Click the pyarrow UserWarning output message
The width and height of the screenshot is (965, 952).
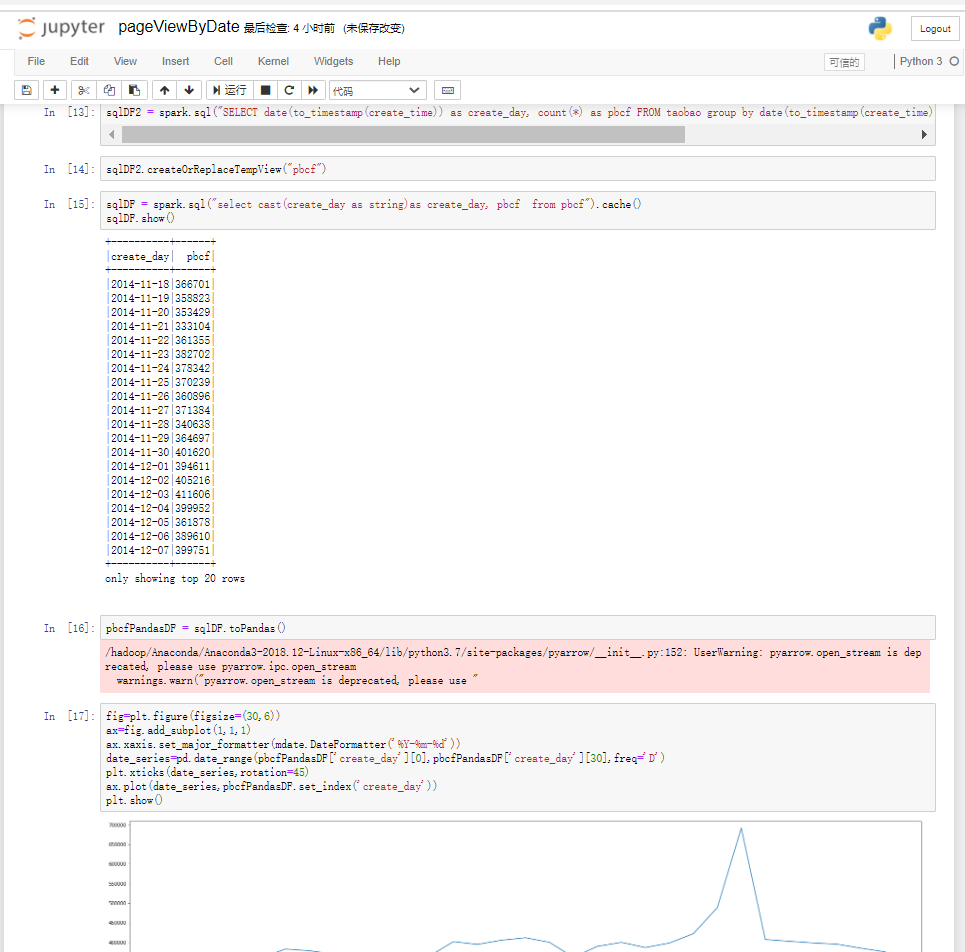pyautogui.click(x=515, y=666)
